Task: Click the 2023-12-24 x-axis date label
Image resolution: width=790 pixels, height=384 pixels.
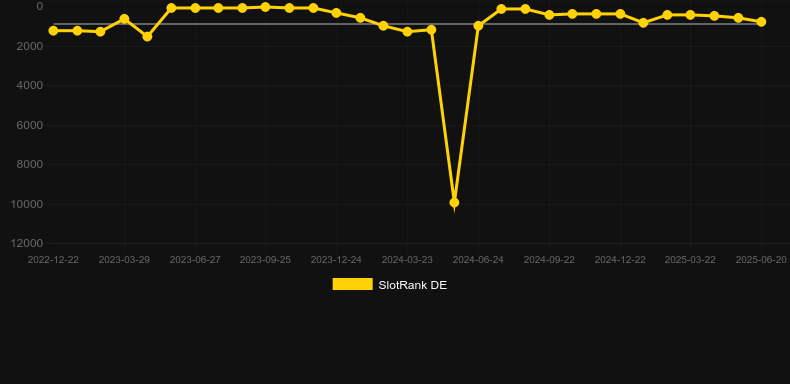Action: coord(336,260)
